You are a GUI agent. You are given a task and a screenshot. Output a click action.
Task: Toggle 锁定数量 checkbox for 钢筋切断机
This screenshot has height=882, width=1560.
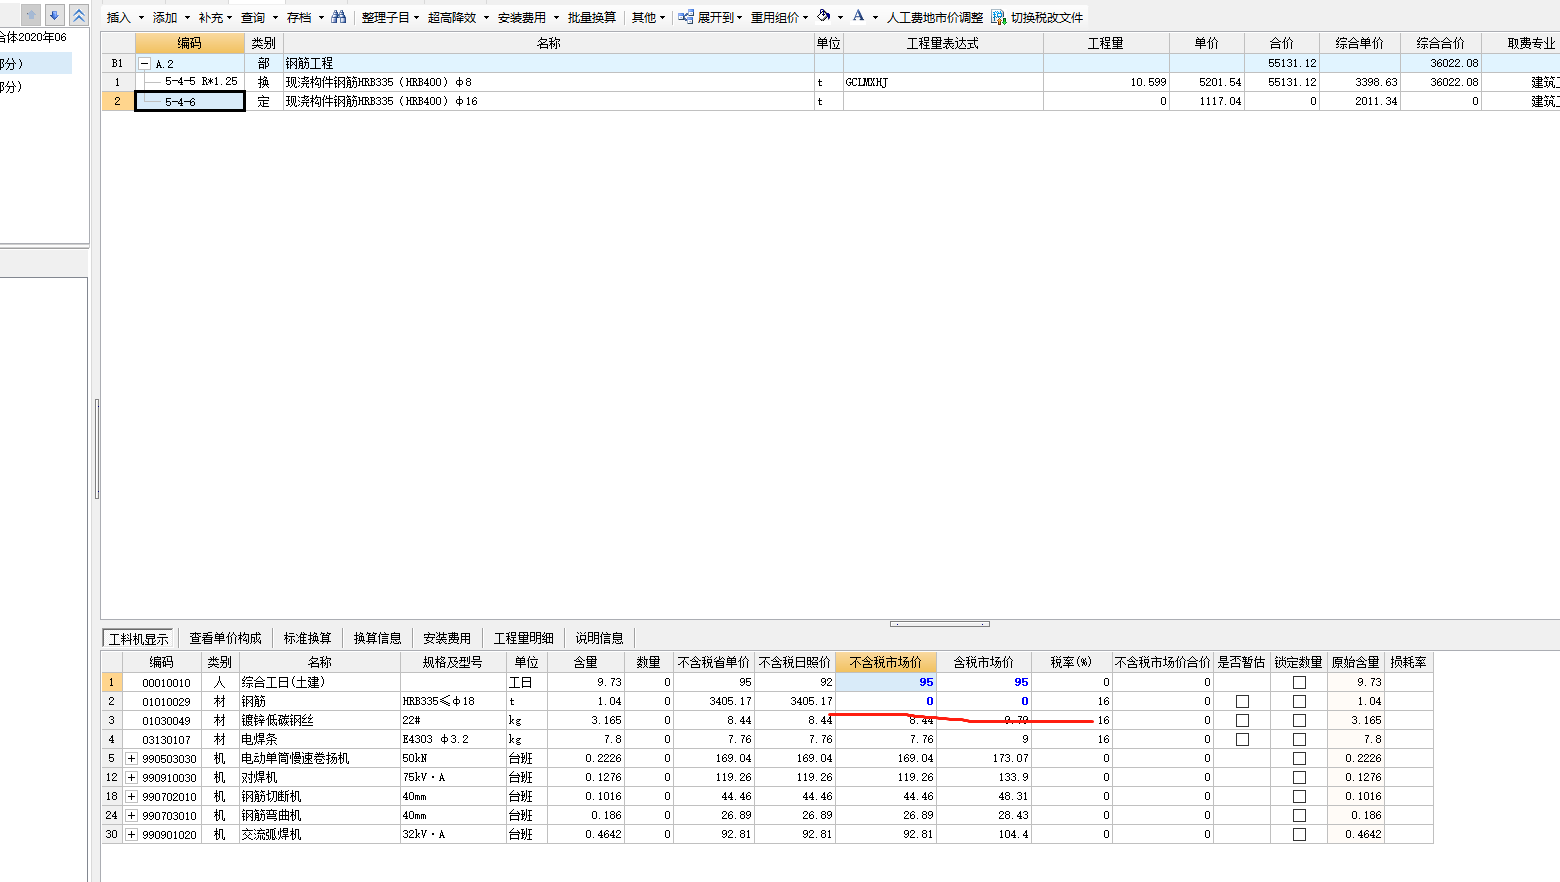pyautogui.click(x=1299, y=796)
